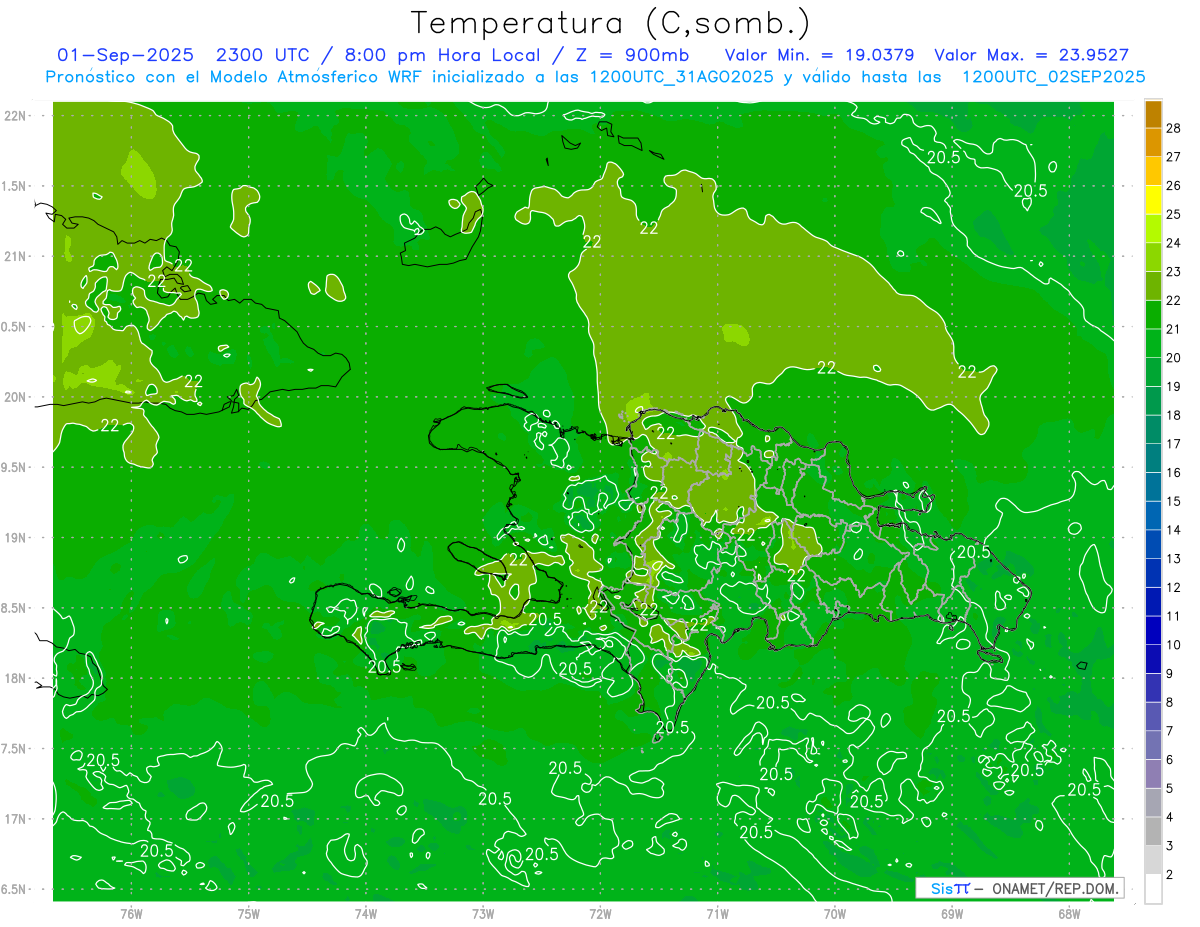Click the legend label '15' on the color scale

(1173, 501)
